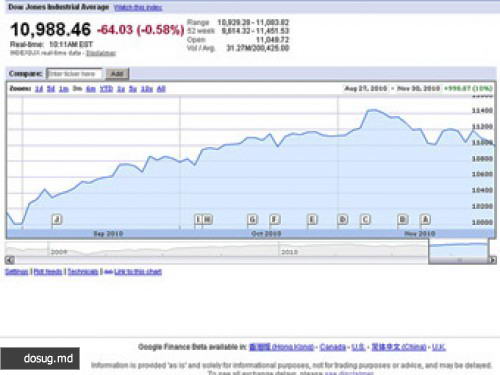The image size is (500, 375).
Task: Click the Dow Jones Industrial Average title
Action: (x=59, y=7)
